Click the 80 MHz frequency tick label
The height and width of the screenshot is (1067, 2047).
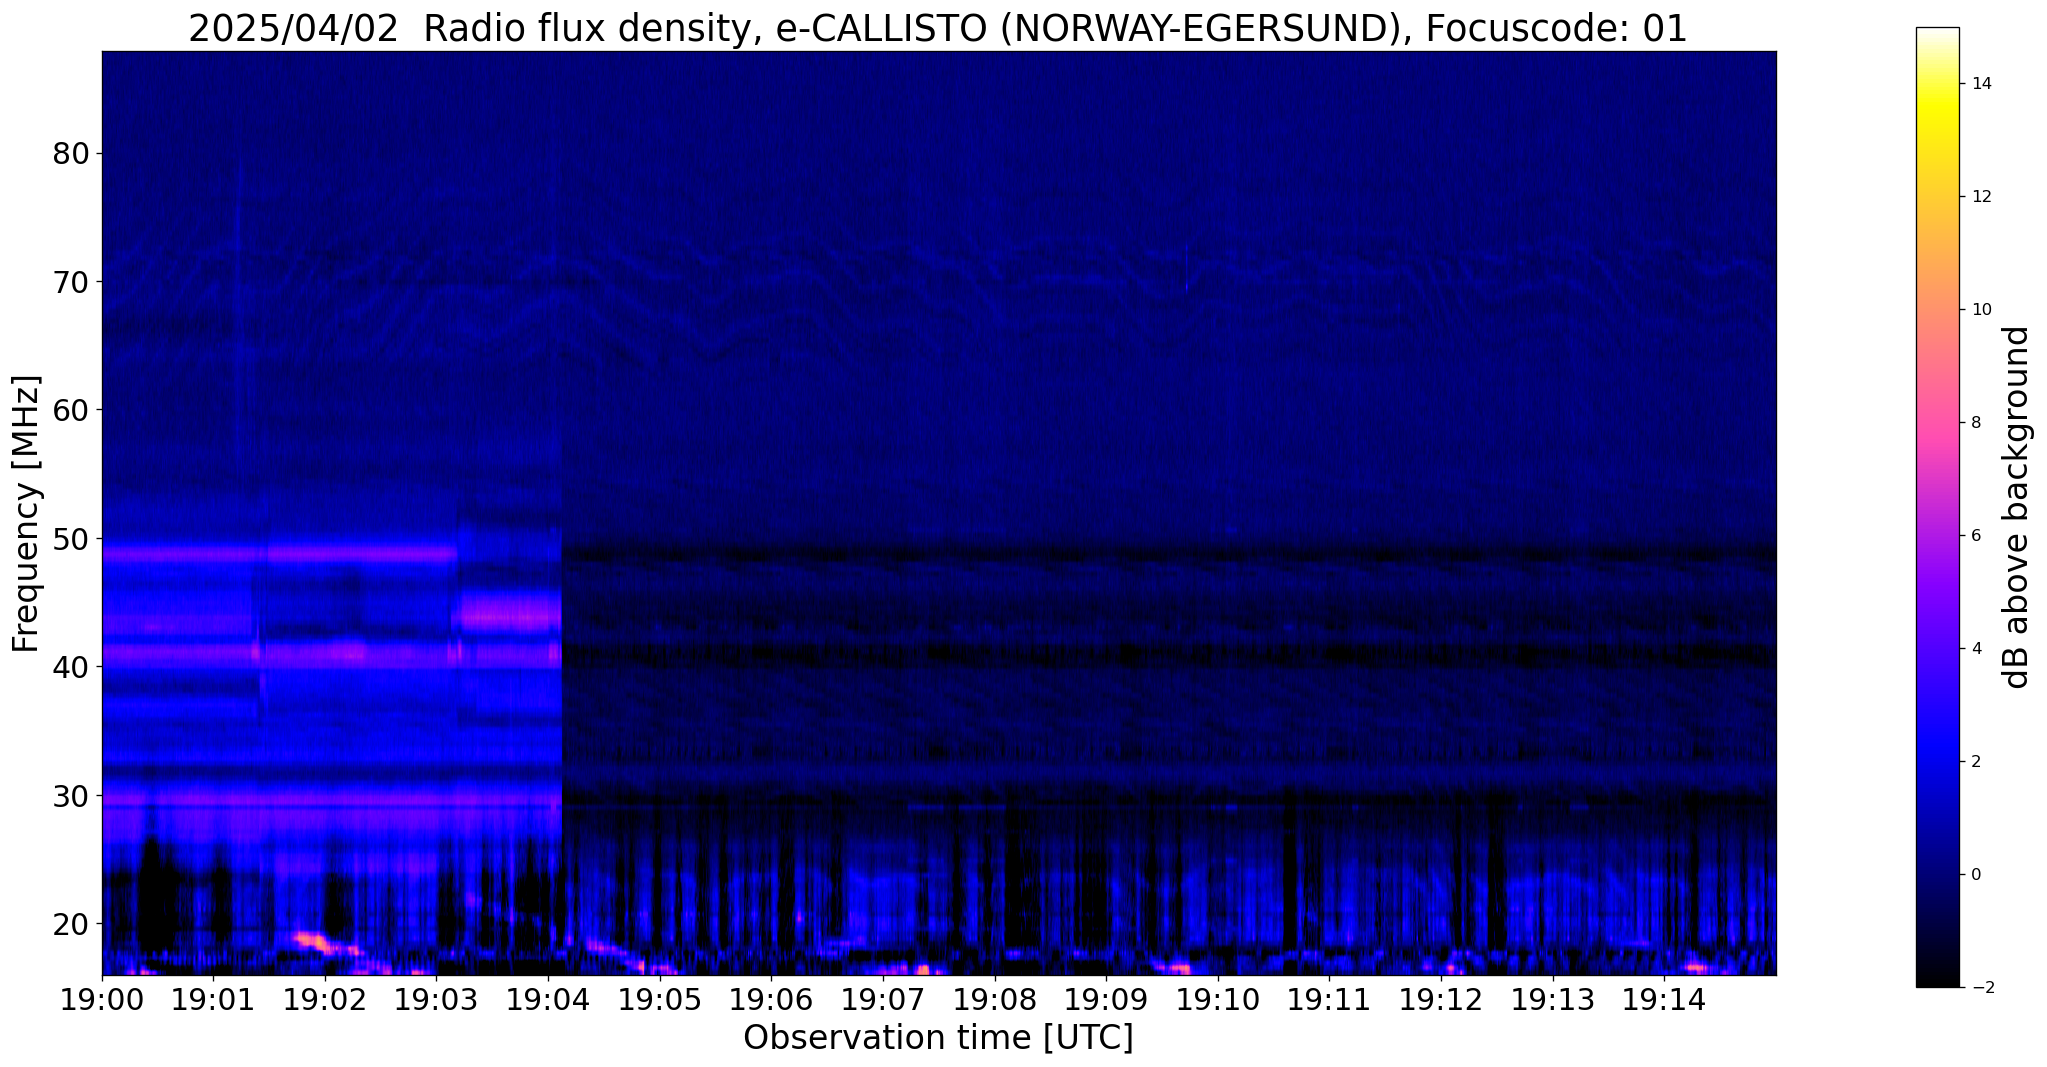coord(70,154)
